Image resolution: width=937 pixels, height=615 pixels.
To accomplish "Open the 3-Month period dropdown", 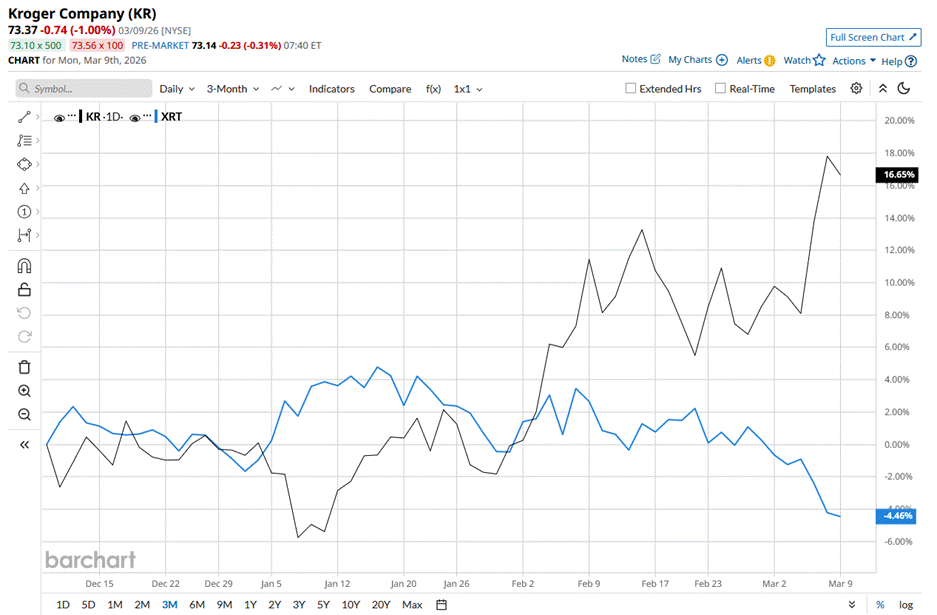I will (x=232, y=88).
